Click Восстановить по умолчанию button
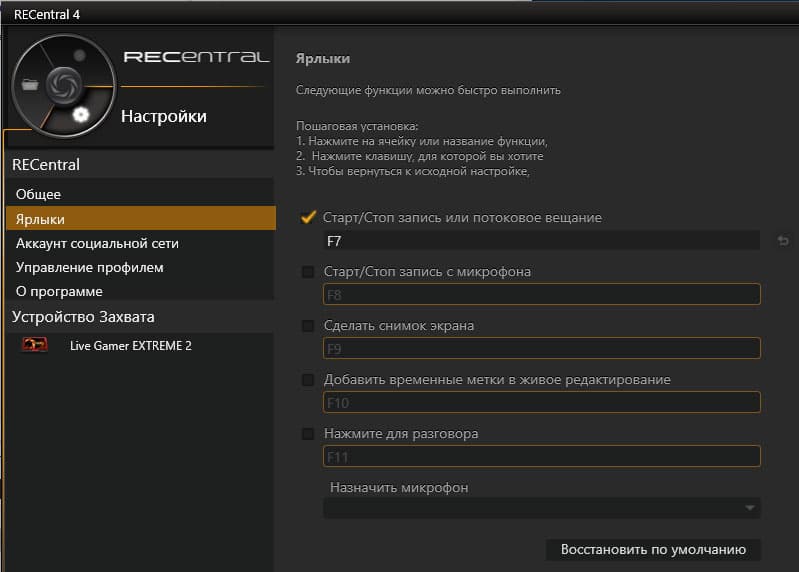The image size is (799, 572). click(x=654, y=550)
